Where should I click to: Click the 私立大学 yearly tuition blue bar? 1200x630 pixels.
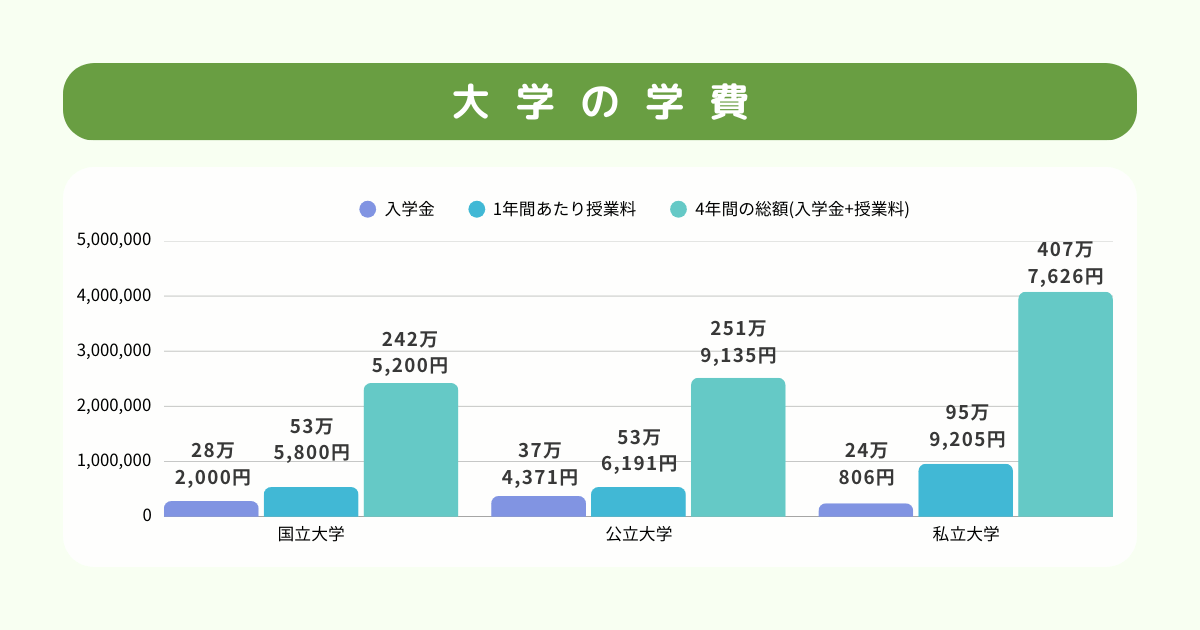966,490
